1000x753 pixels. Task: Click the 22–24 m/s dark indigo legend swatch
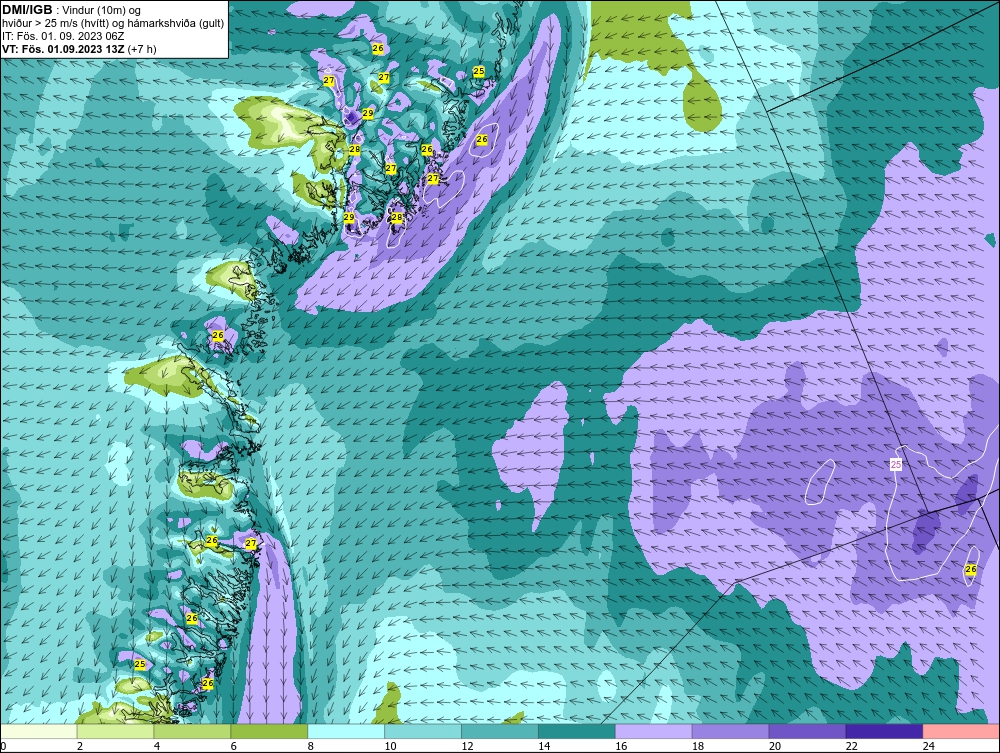(x=885, y=731)
